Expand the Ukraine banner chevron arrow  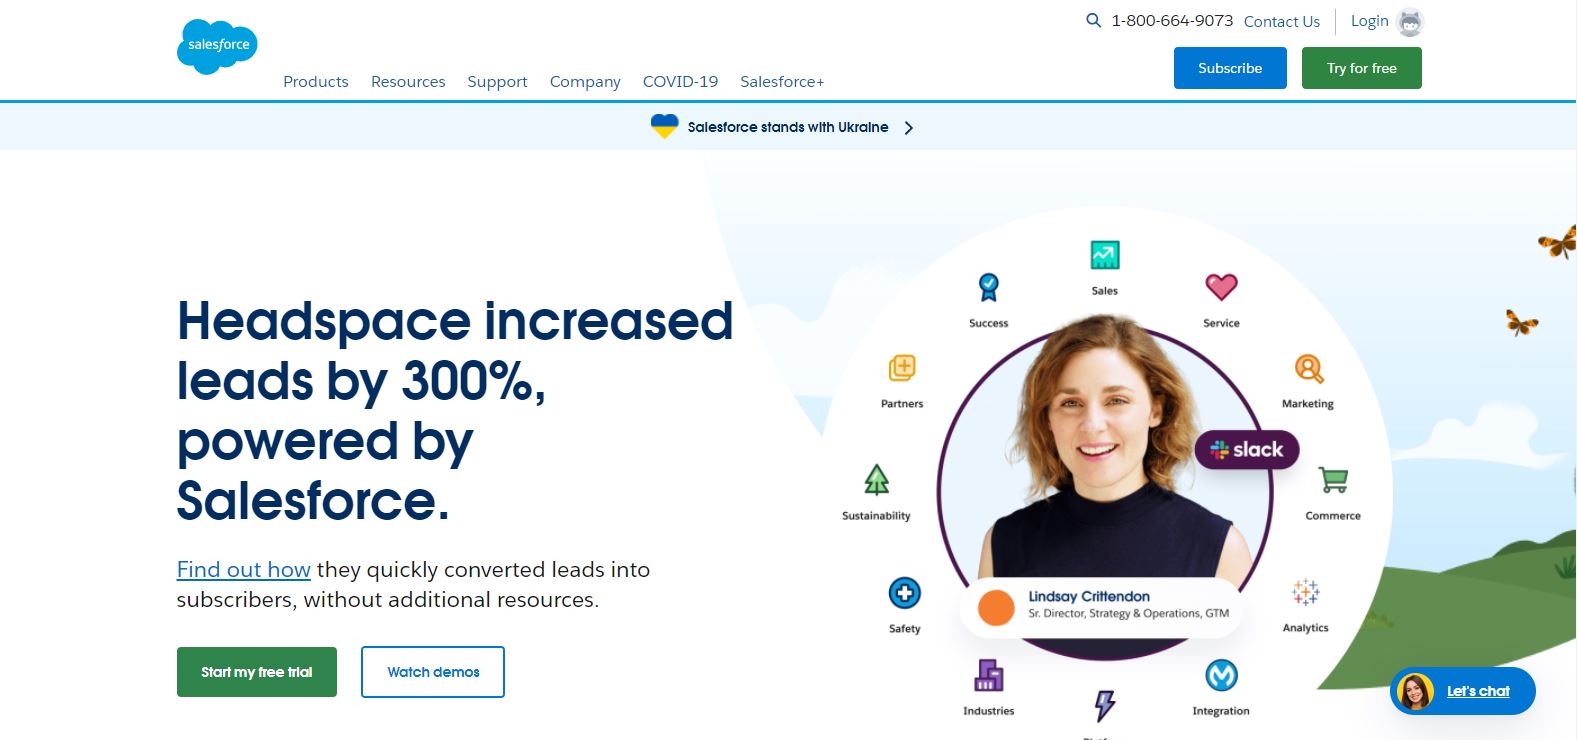tap(908, 127)
